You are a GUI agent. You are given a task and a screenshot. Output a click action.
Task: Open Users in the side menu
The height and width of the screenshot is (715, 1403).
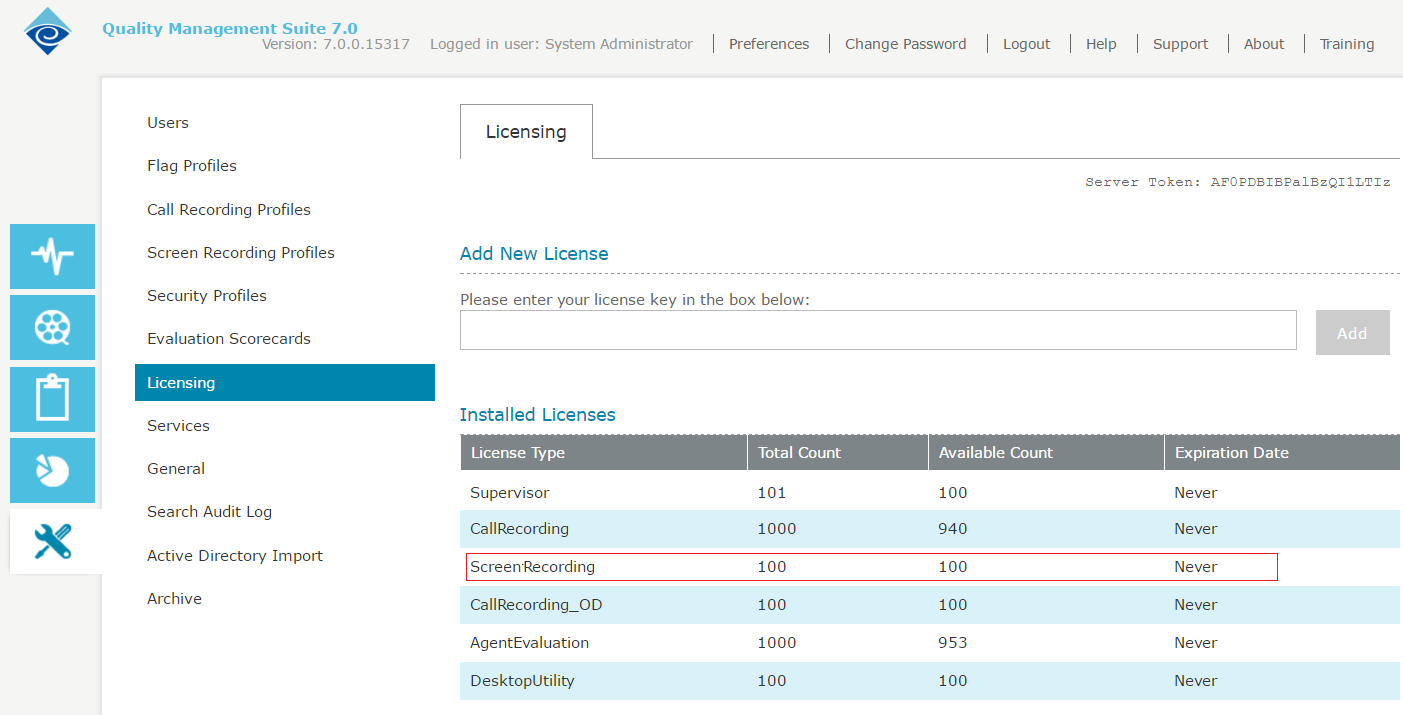tap(168, 123)
